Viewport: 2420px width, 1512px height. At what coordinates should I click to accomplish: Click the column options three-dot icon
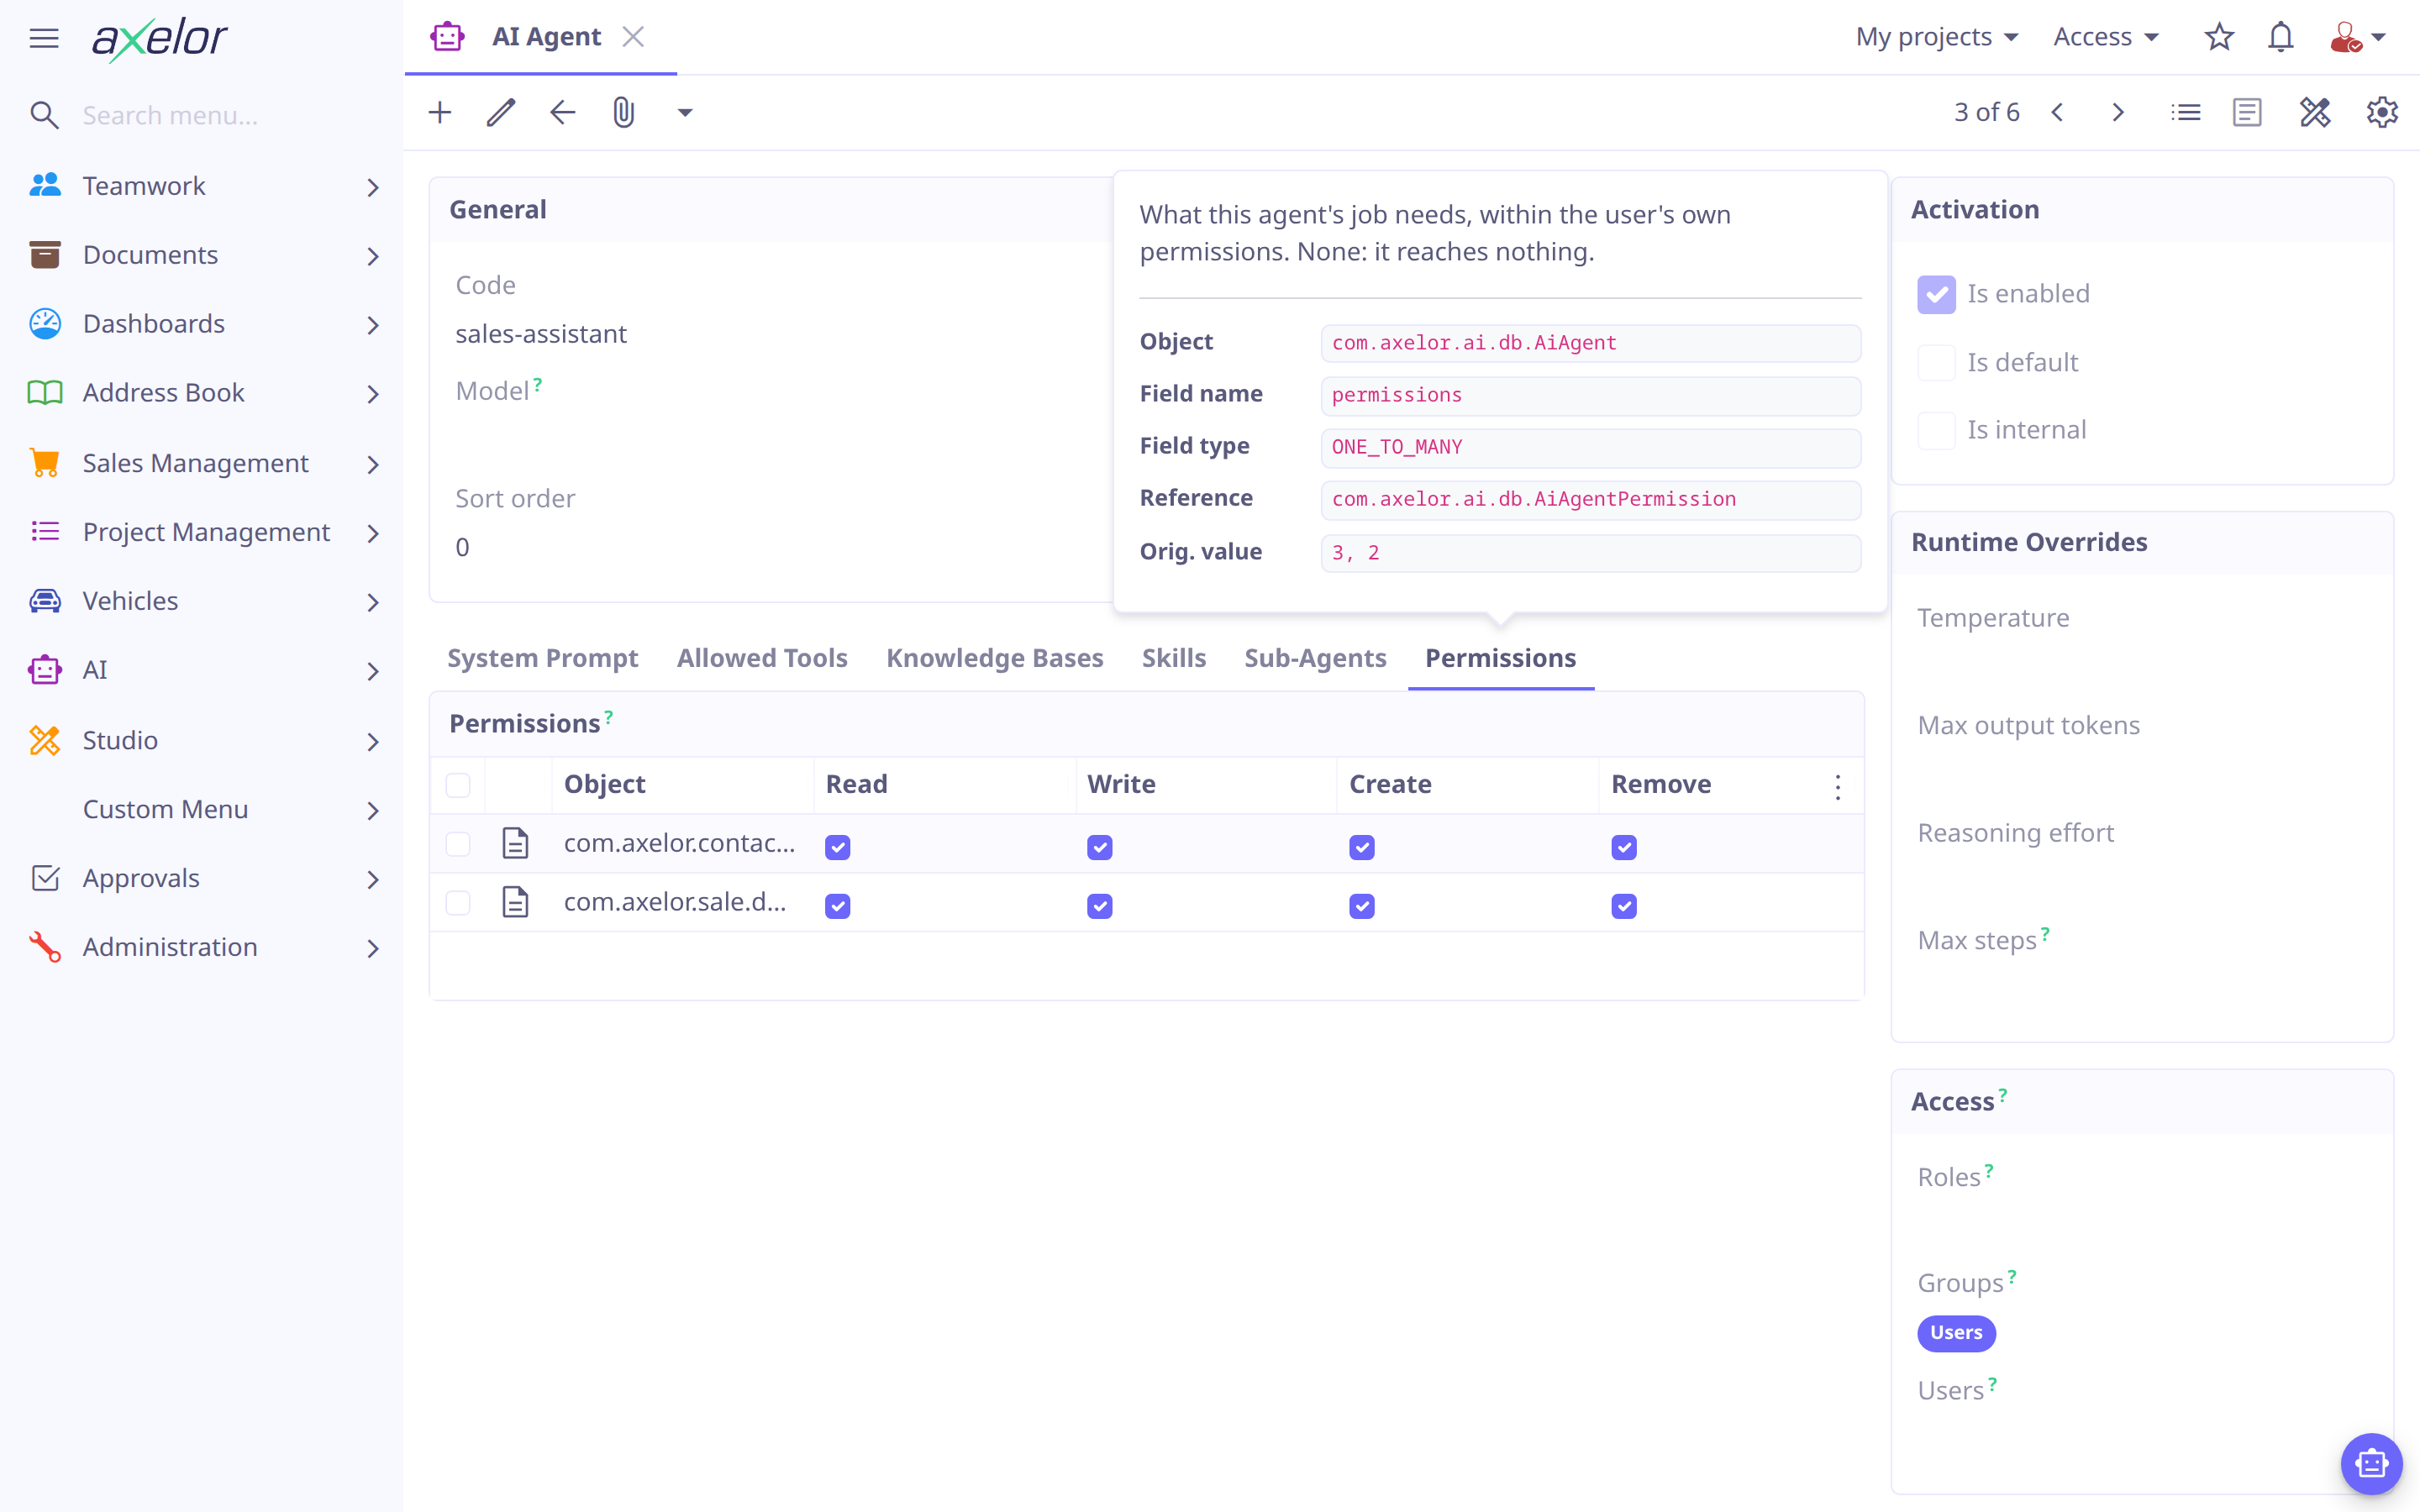(1838, 786)
